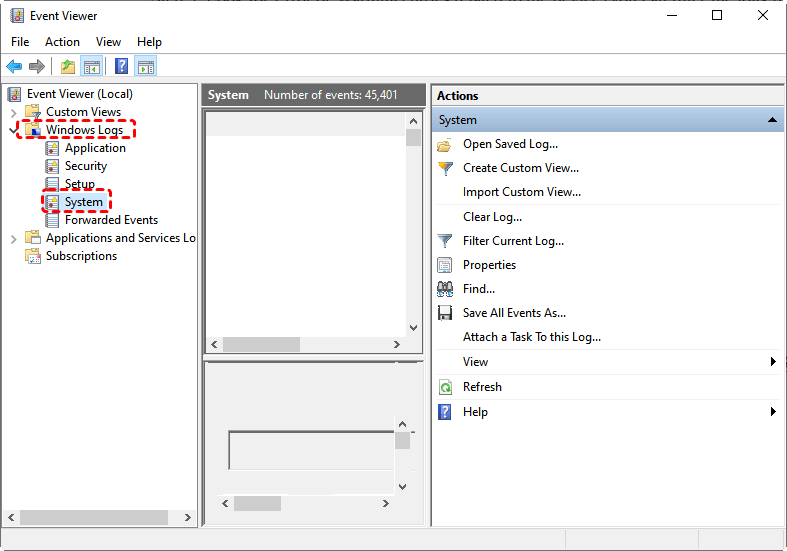Click the Filter Current Log funnel icon

(x=445, y=241)
